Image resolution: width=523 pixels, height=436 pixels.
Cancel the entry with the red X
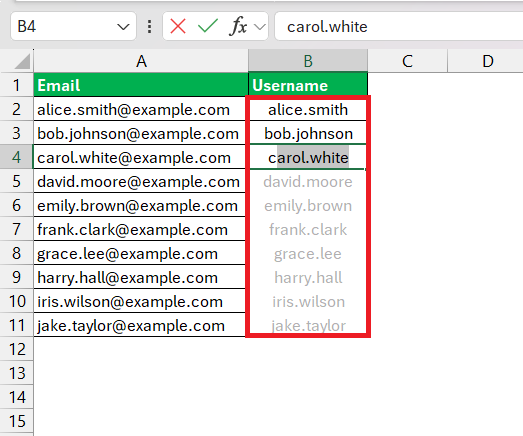pos(178,26)
